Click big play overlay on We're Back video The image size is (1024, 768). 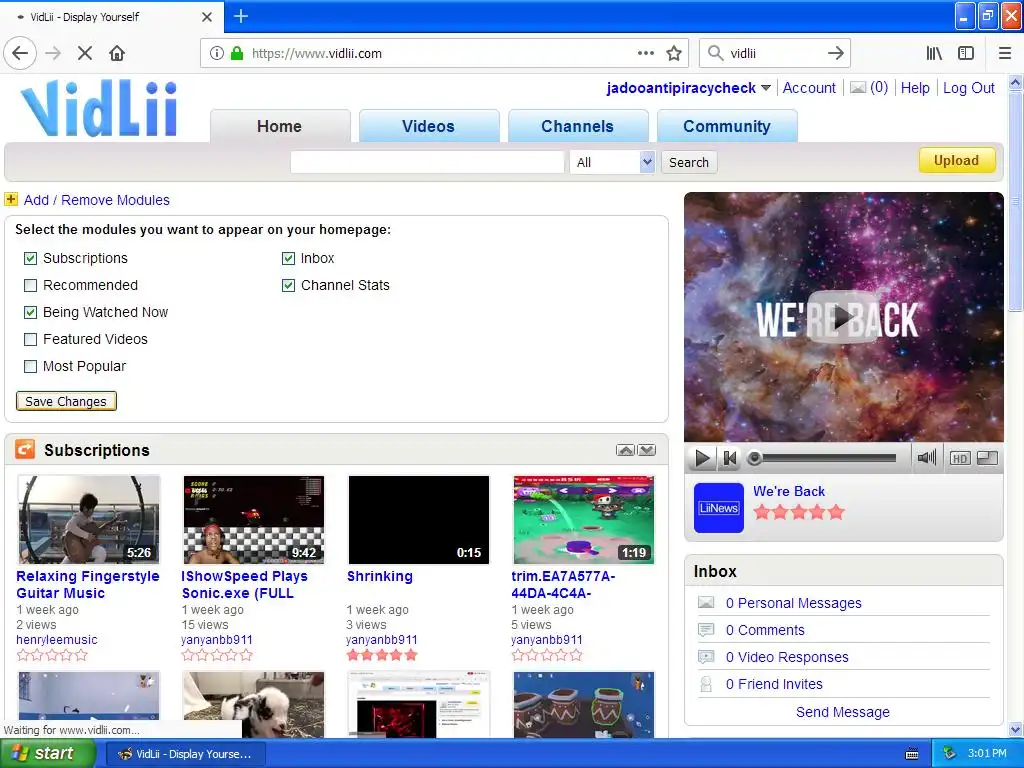(843, 317)
